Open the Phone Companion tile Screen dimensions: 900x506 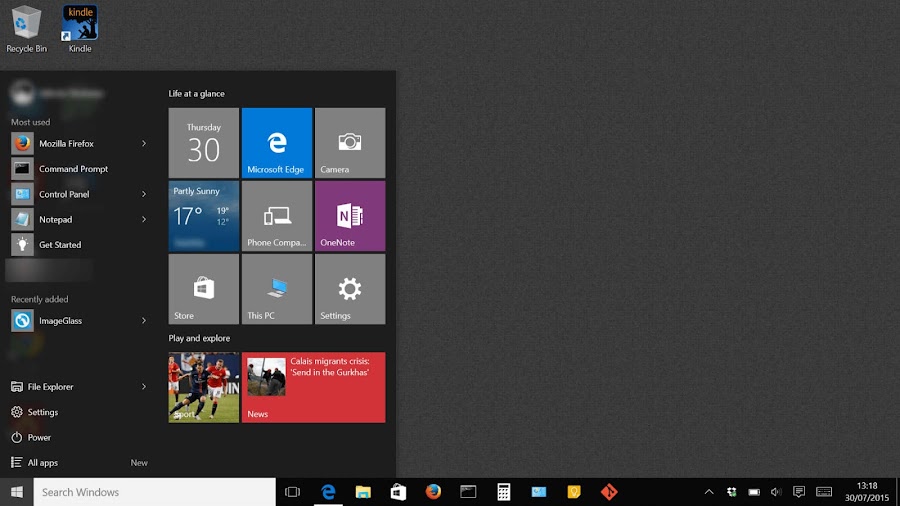coord(277,216)
